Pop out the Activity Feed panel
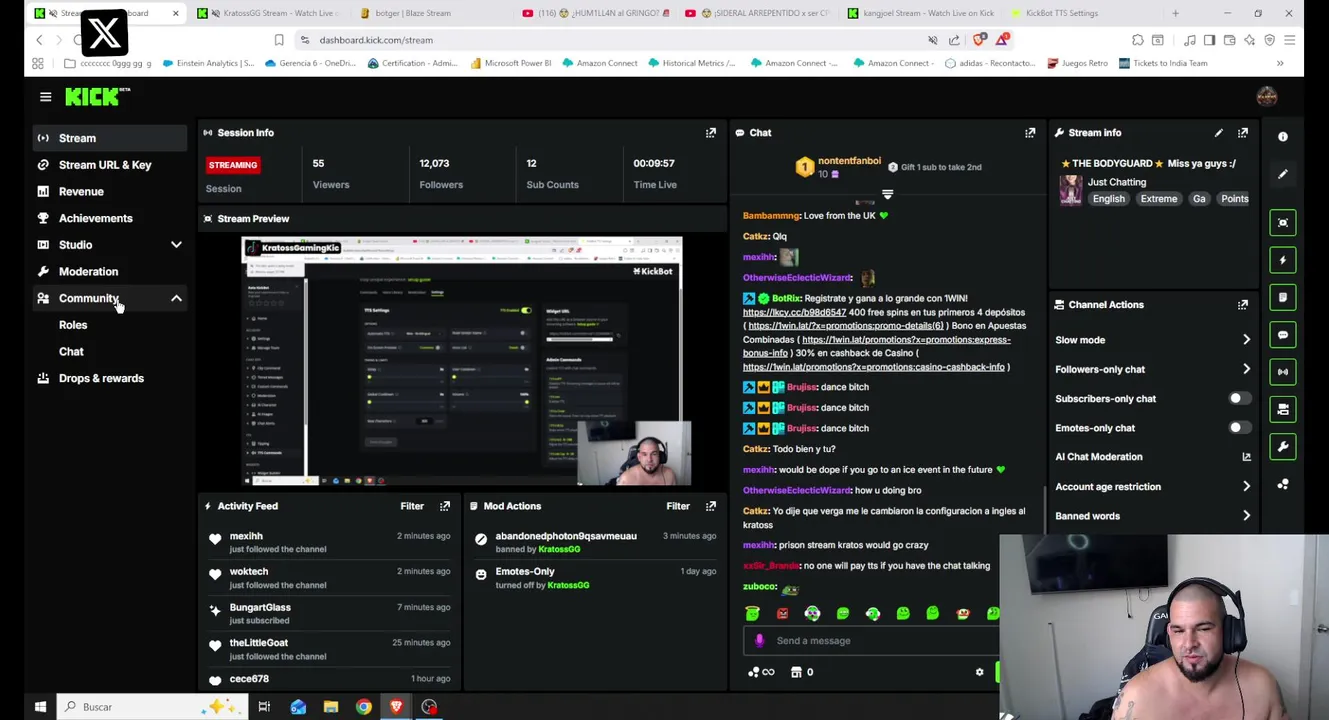 445,506
